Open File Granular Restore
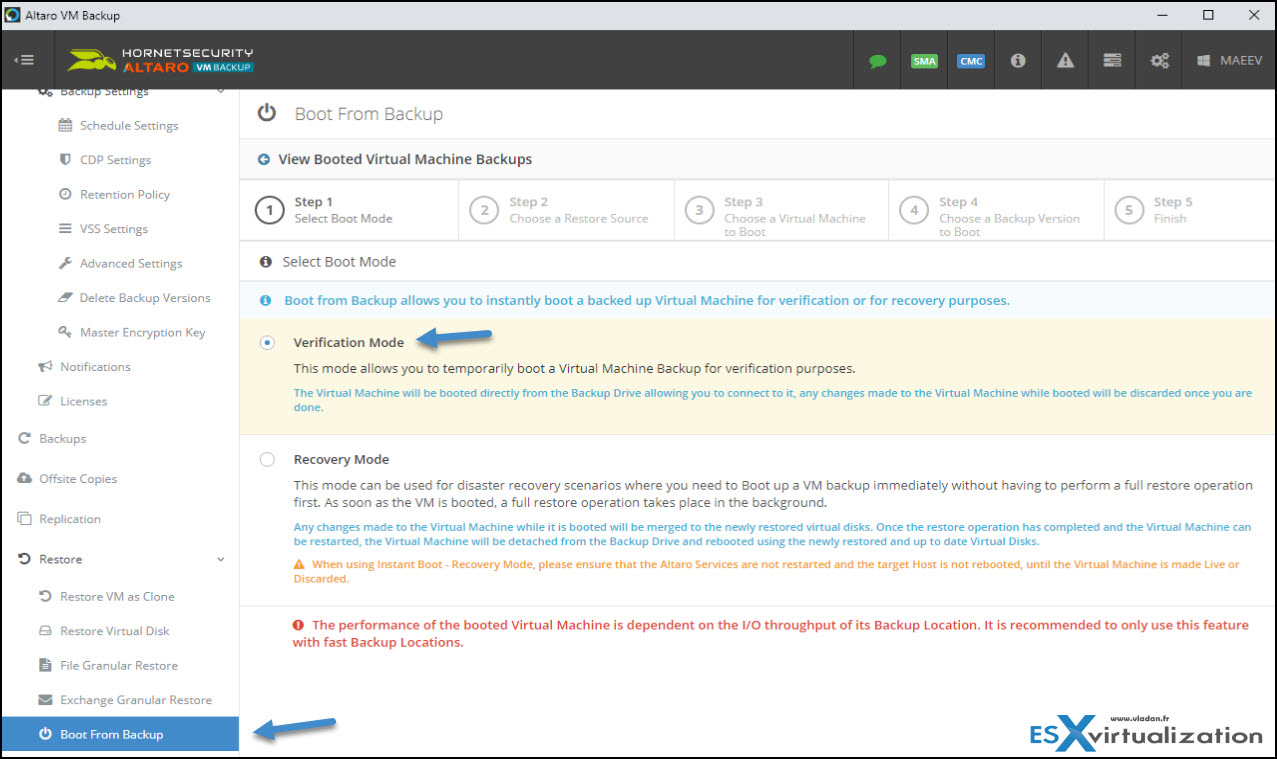 (119, 666)
